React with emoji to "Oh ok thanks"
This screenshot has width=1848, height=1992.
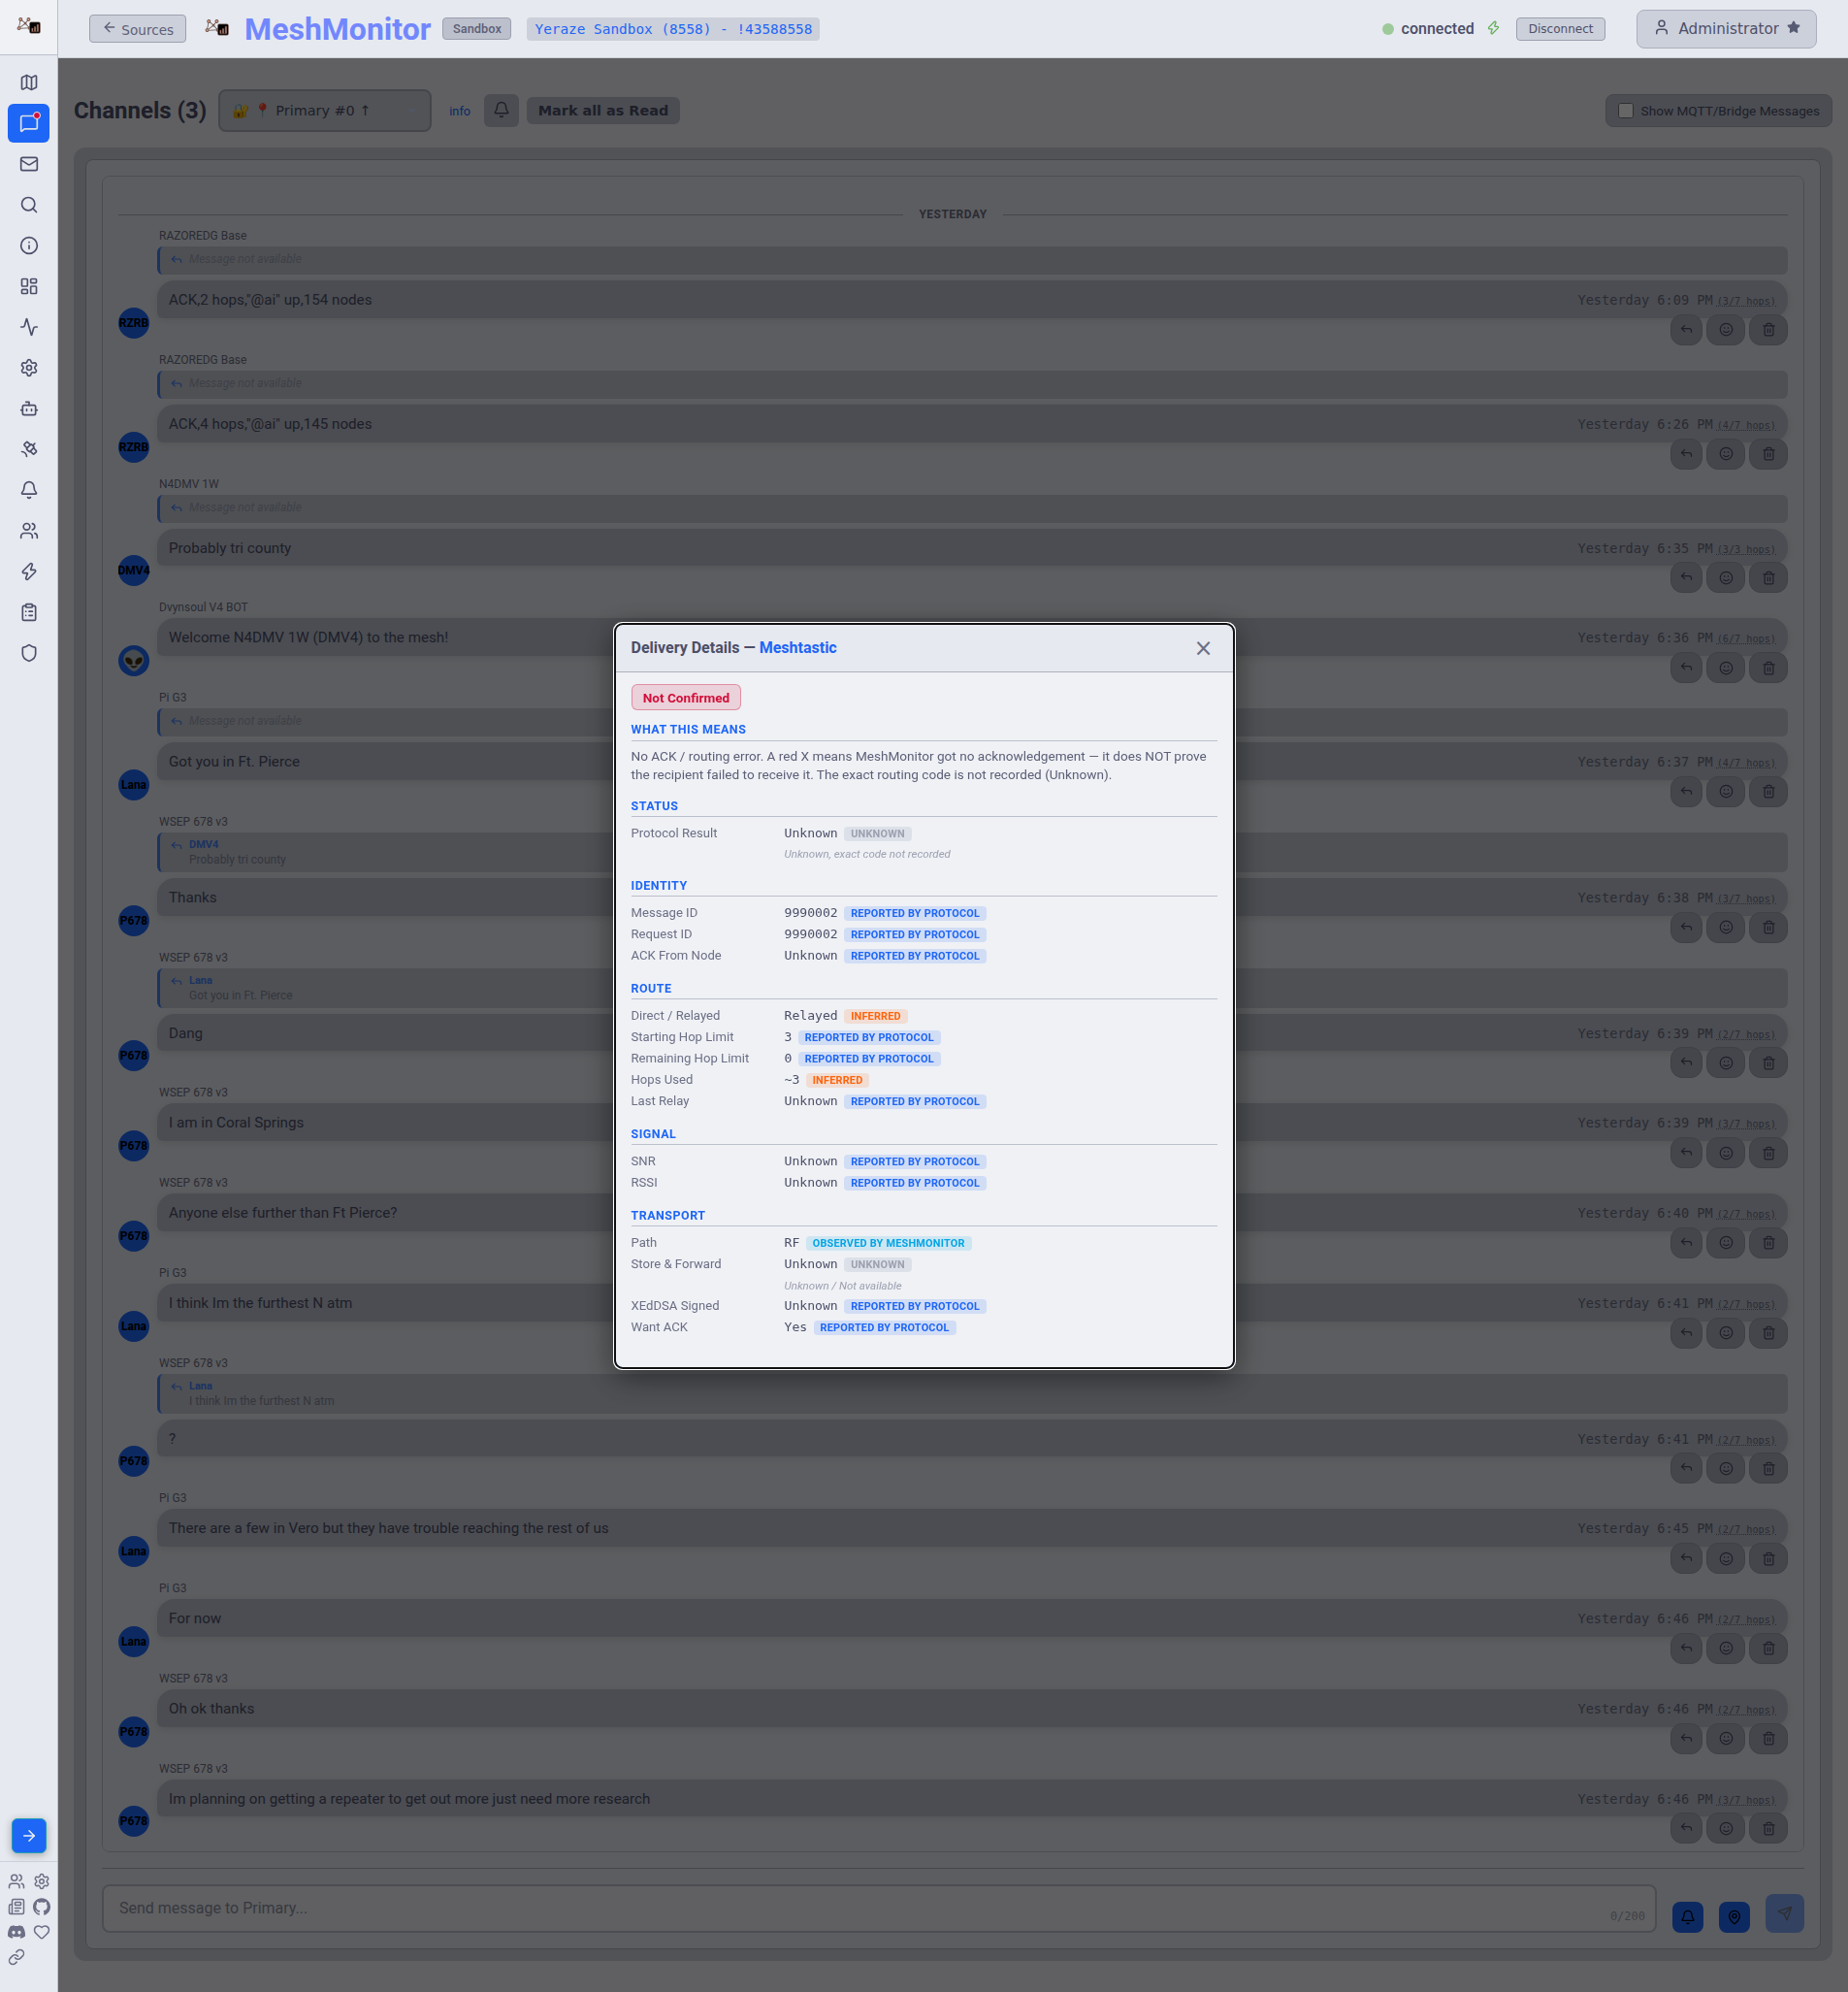pyautogui.click(x=1726, y=1739)
